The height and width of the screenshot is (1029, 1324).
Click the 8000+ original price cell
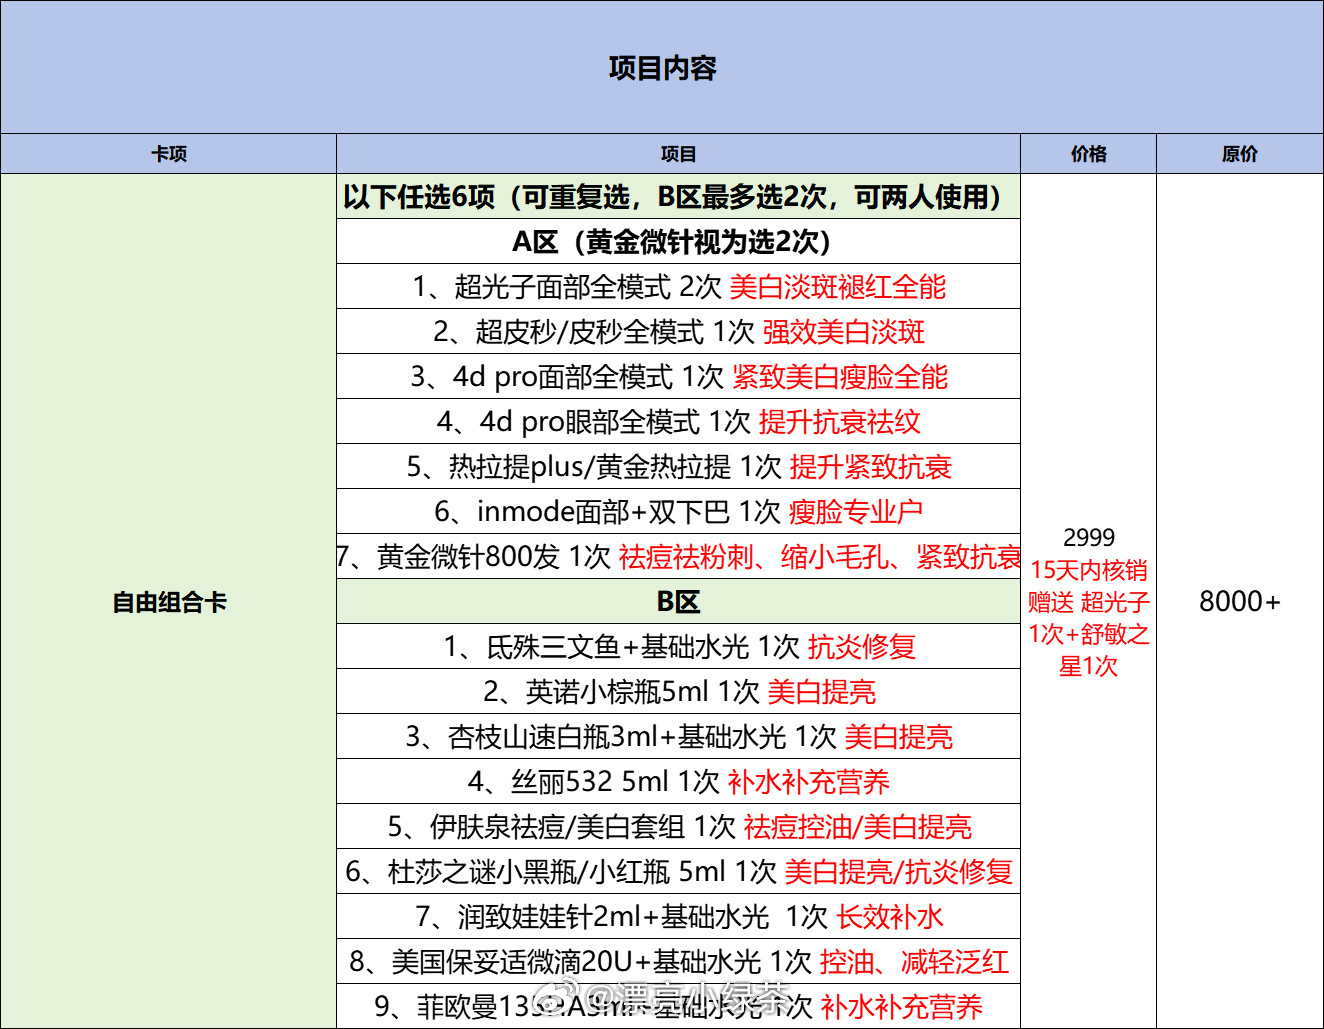[x=1240, y=602]
